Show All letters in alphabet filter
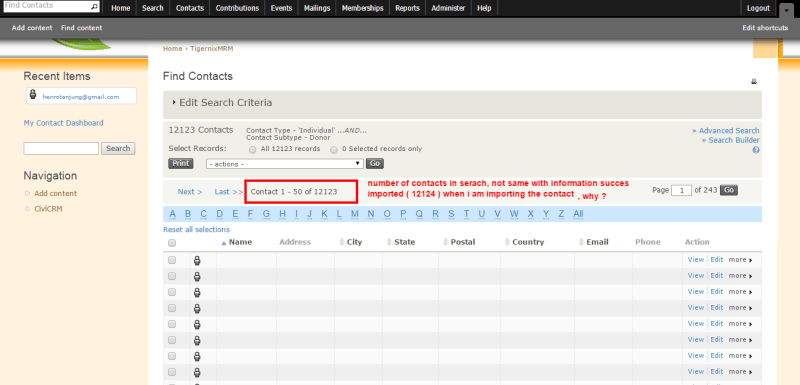Image resolution: width=800 pixels, height=385 pixels. 578,214
